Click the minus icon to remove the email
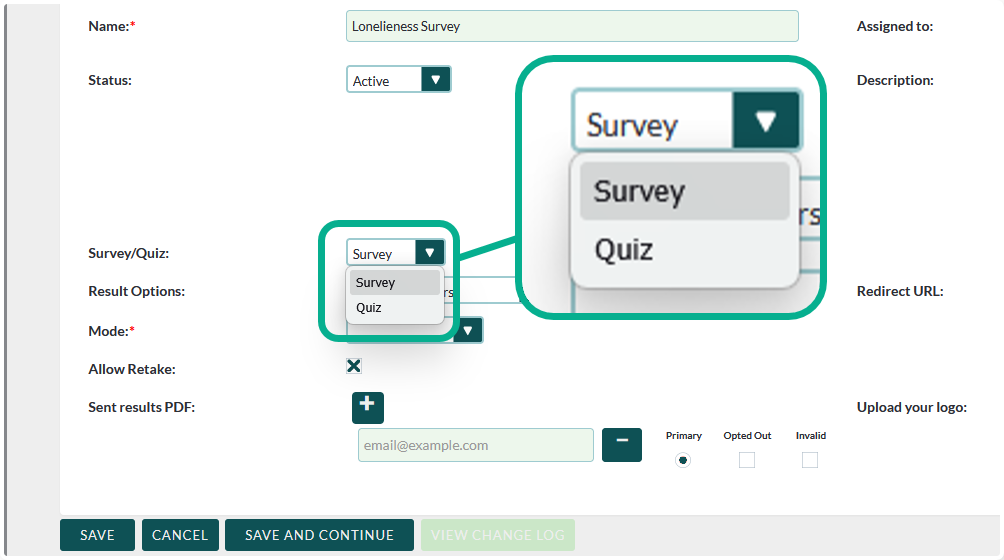This screenshot has width=1004, height=560. [621, 445]
